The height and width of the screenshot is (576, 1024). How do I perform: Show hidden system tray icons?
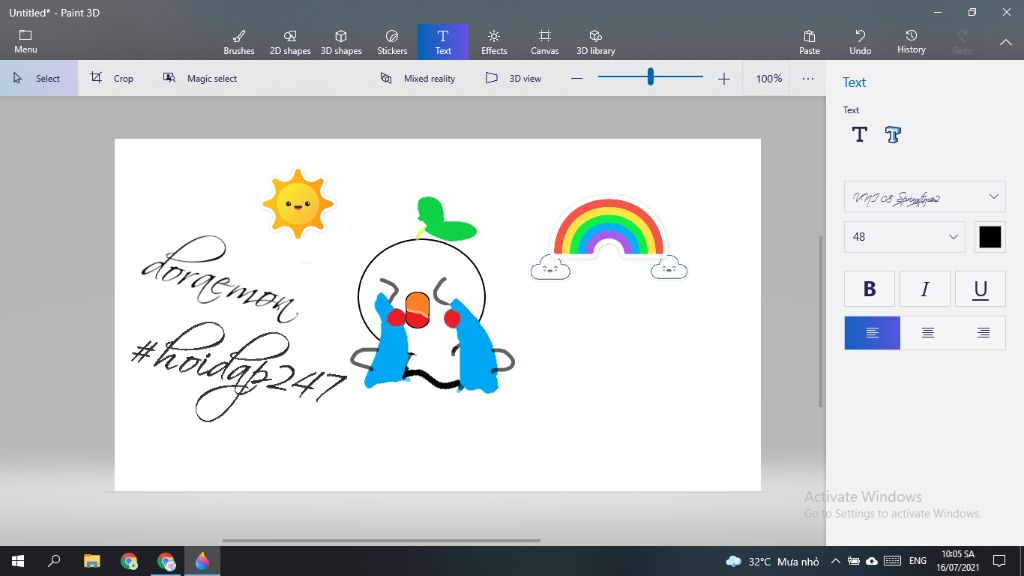click(x=835, y=561)
